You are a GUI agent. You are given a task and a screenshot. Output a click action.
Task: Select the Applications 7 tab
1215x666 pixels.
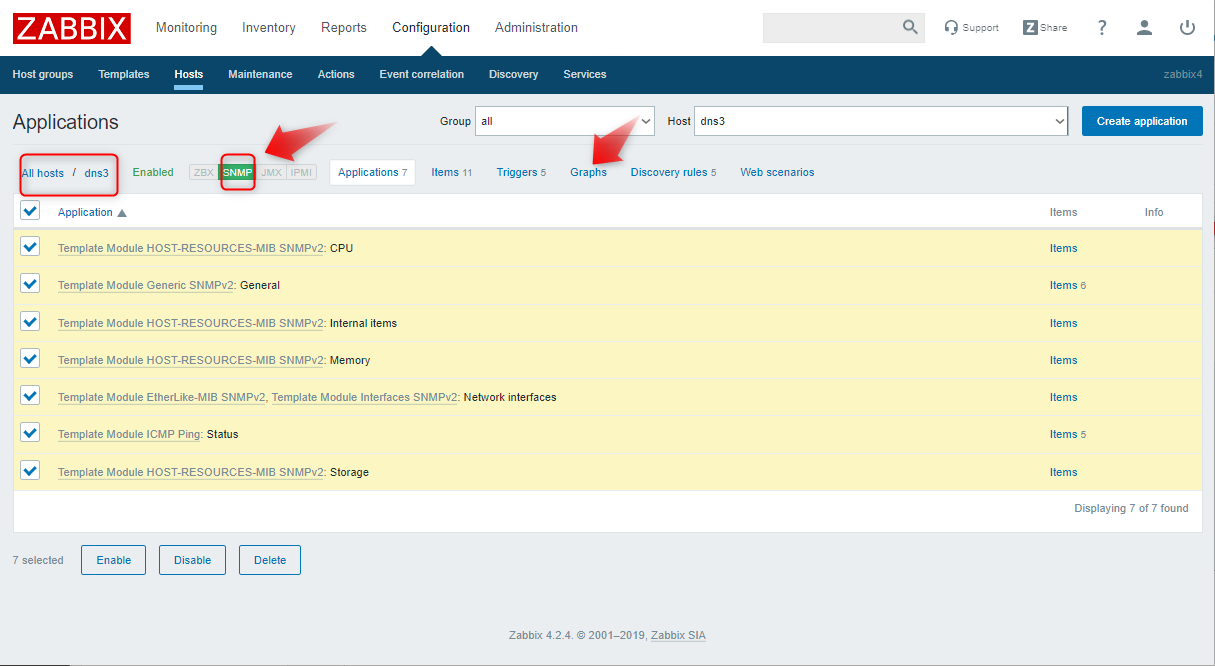pos(372,172)
